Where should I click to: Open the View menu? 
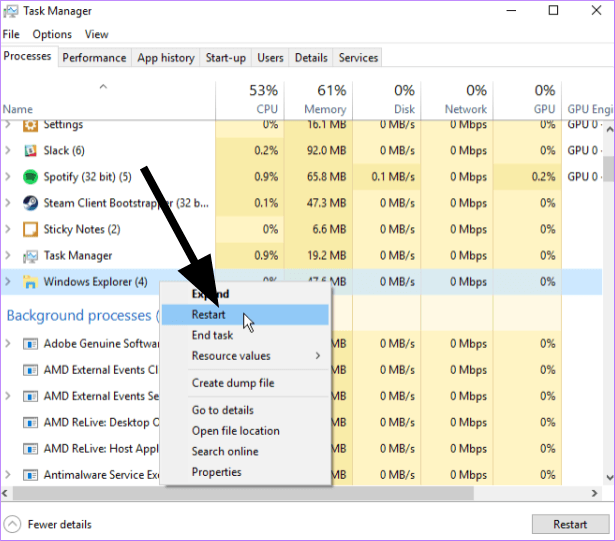tap(96, 35)
